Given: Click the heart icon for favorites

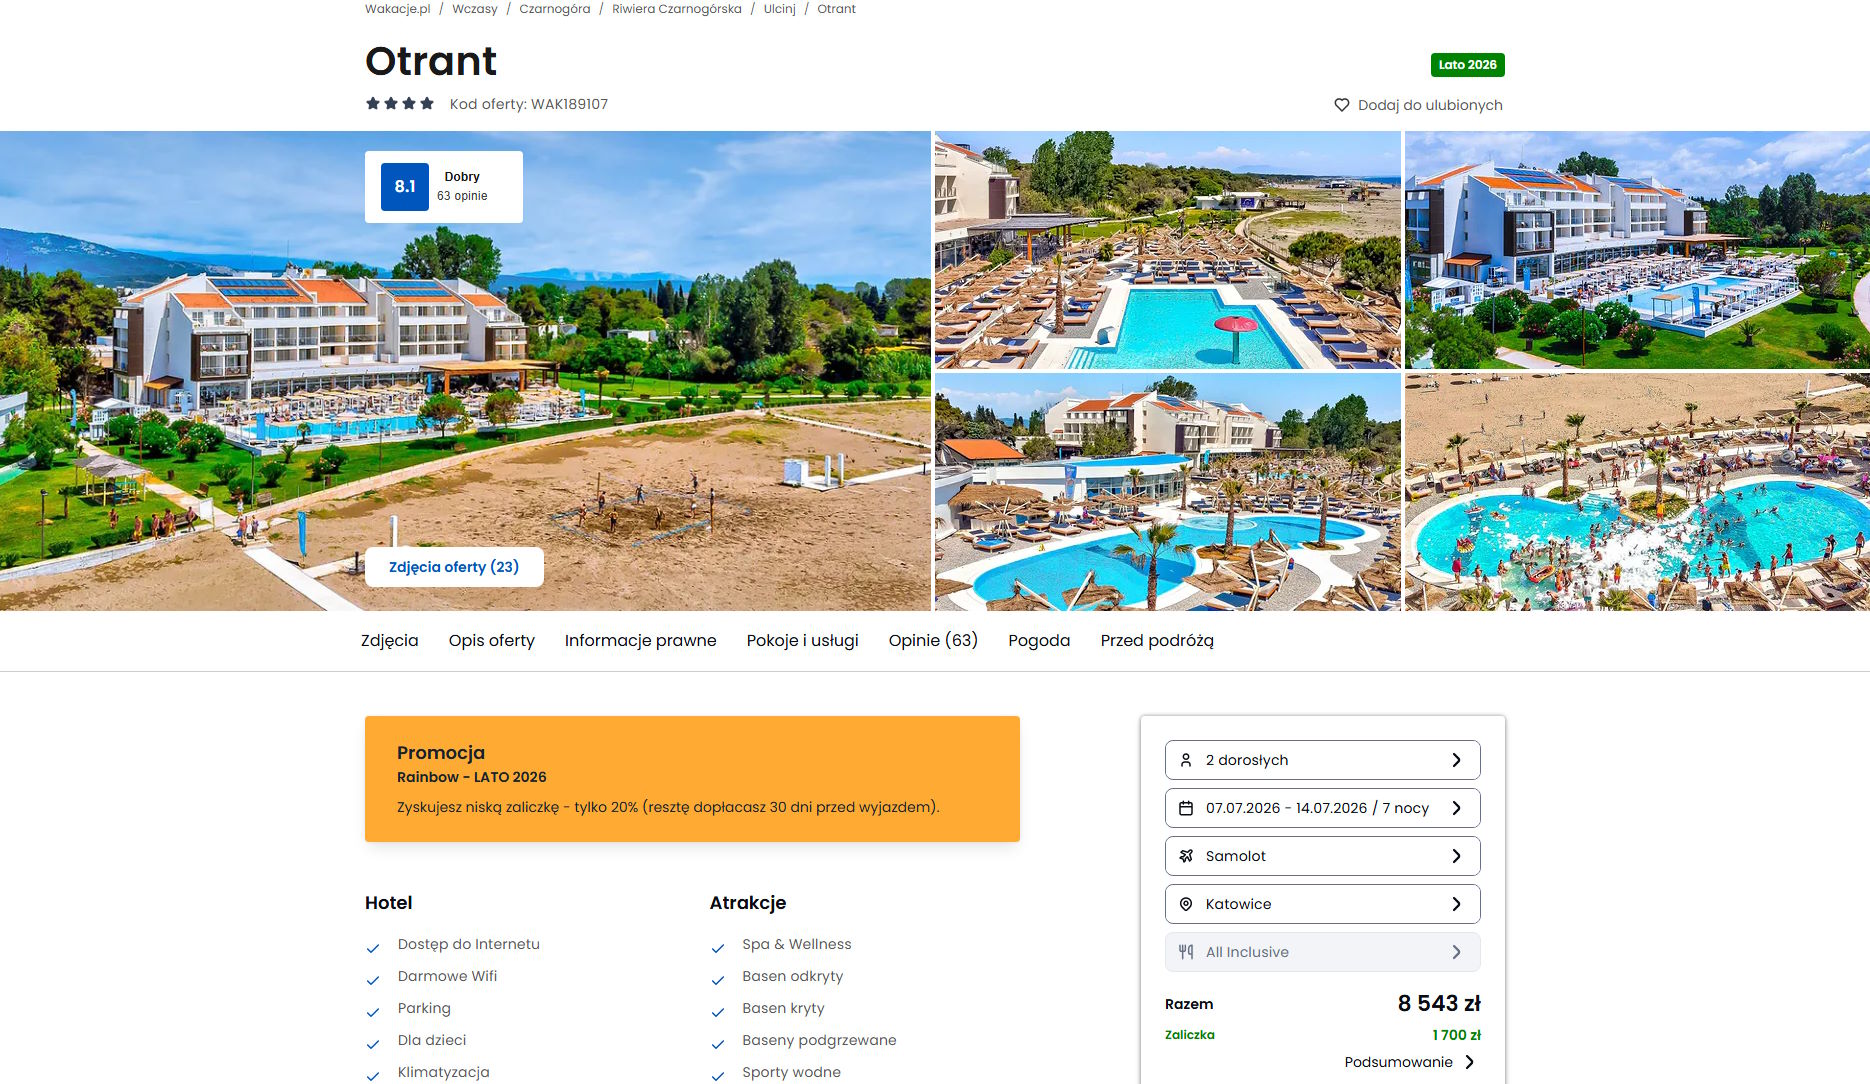Looking at the screenshot, I should (x=1341, y=105).
